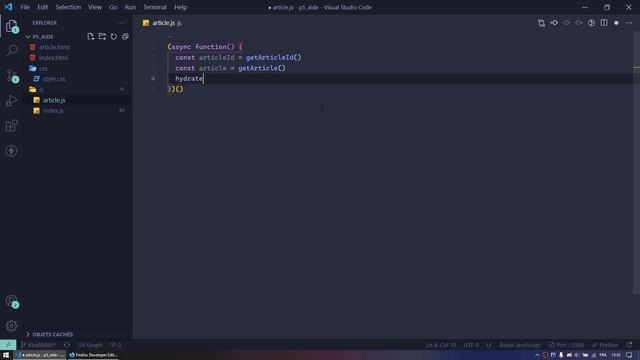This screenshot has width=640, height=360.
Task: Show hidden system tray icons chevron
Action: 537,355
